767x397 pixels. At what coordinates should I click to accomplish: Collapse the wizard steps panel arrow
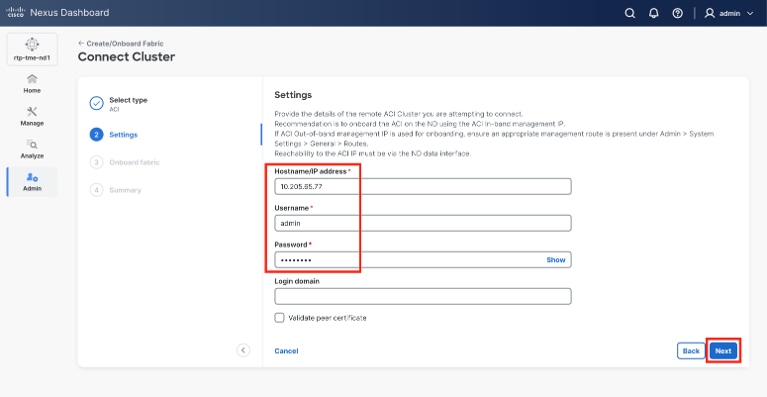pyautogui.click(x=243, y=350)
